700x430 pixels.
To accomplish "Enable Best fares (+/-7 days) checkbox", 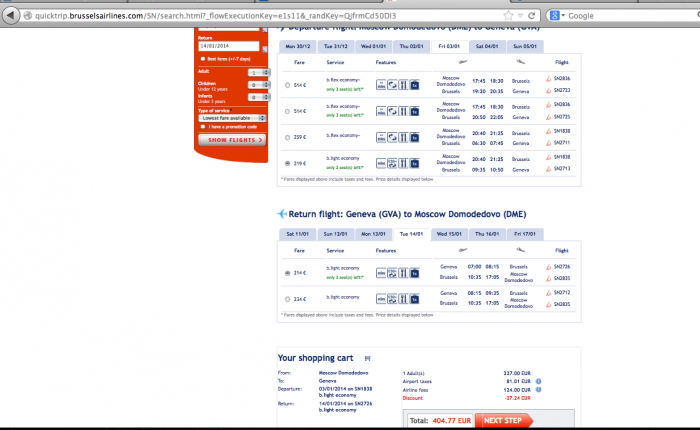I will (203, 59).
